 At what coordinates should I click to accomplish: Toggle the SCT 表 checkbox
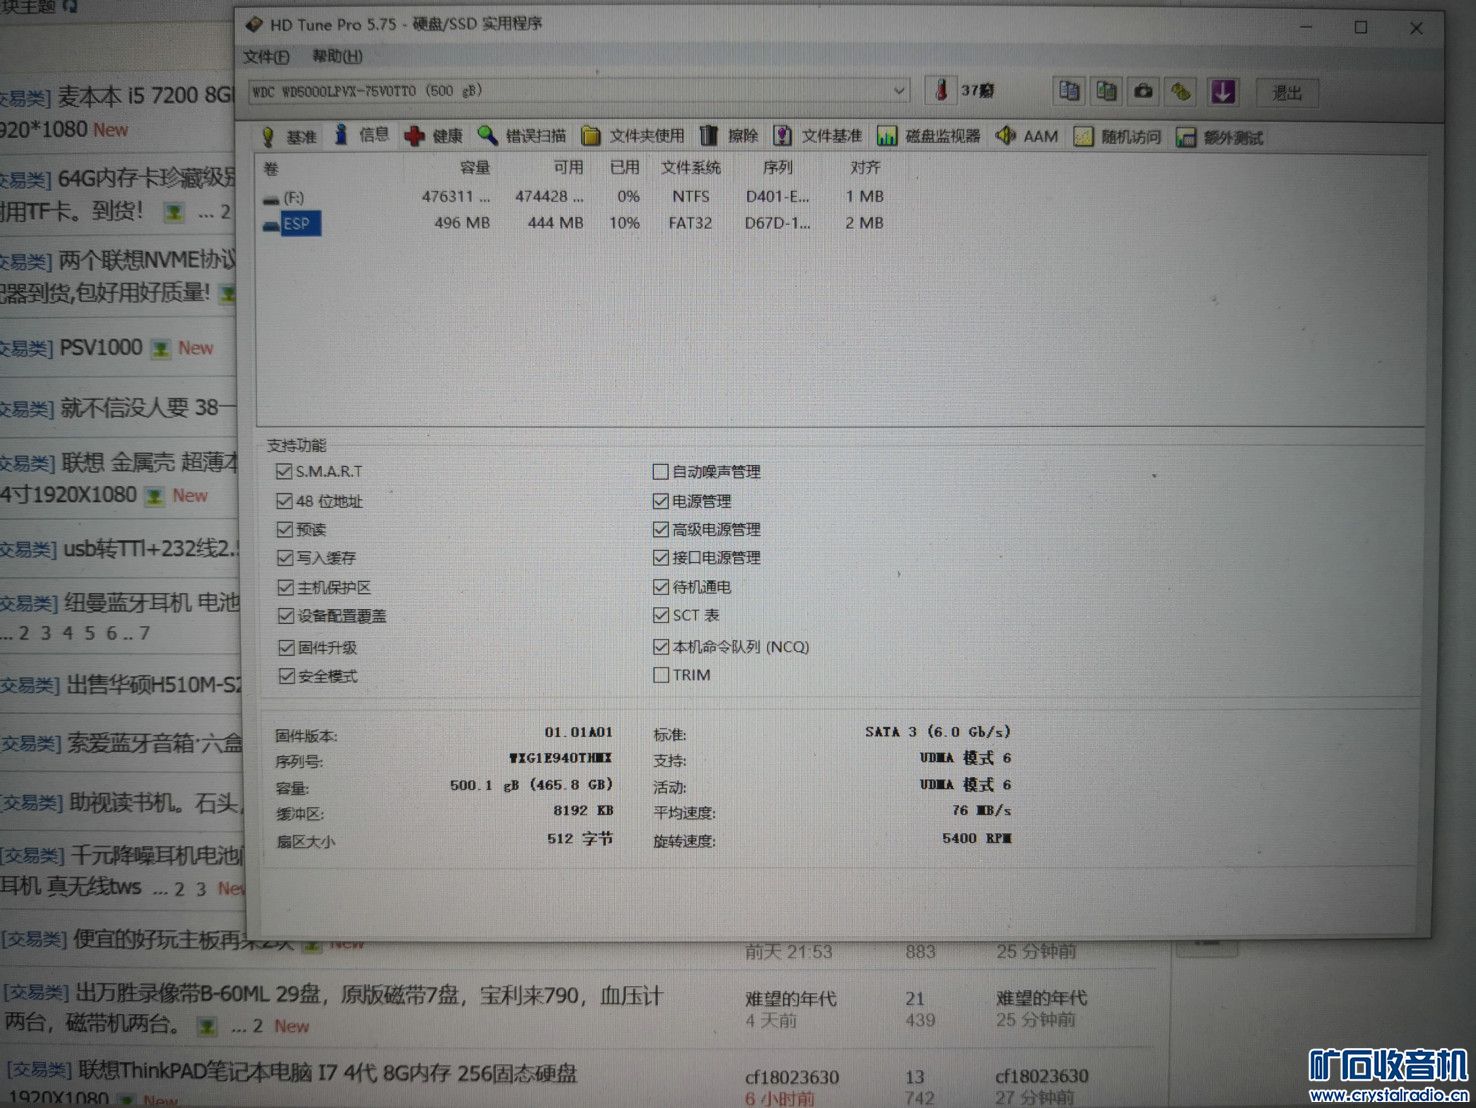click(x=661, y=615)
